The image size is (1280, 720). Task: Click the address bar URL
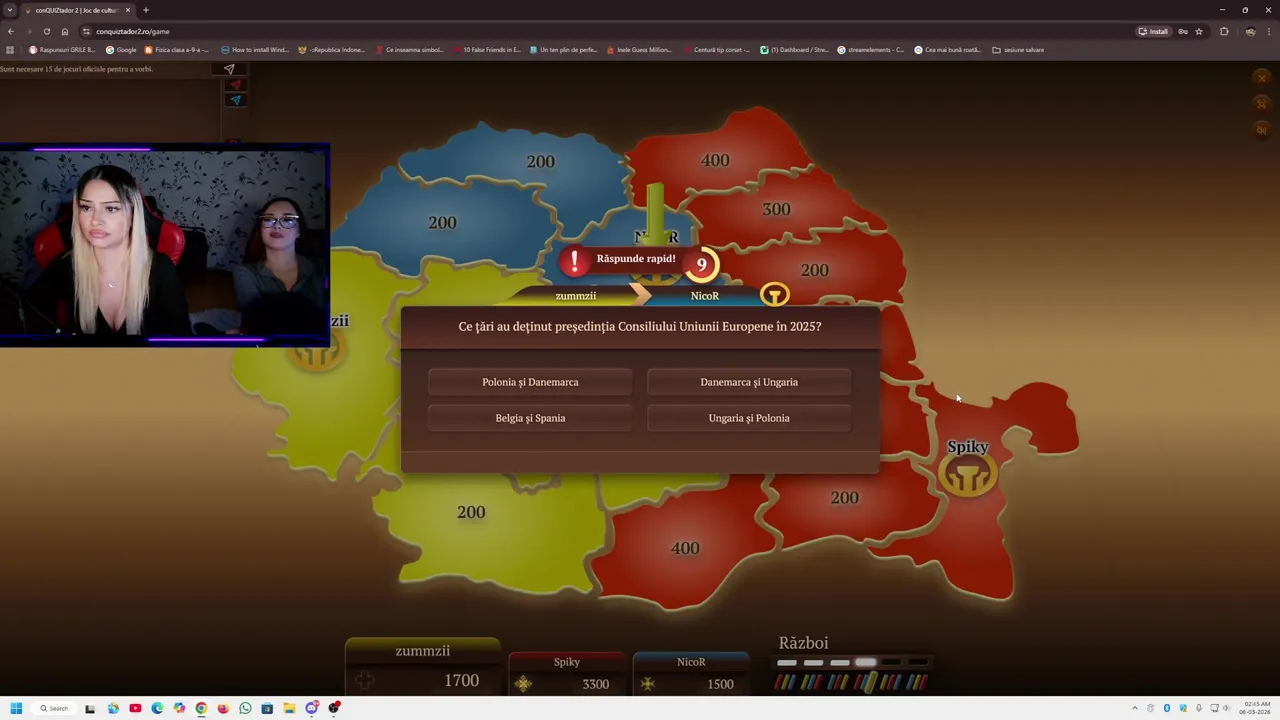pos(133,31)
